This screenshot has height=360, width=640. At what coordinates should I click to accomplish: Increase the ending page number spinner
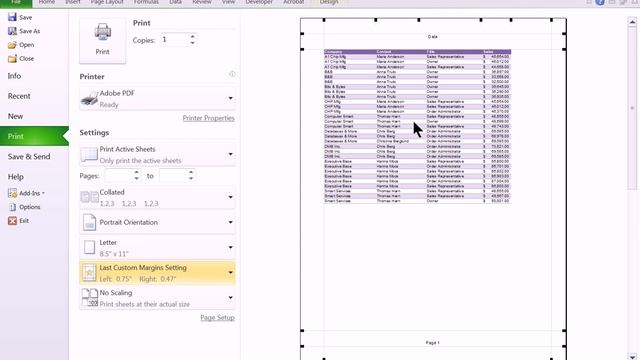click(x=191, y=173)
